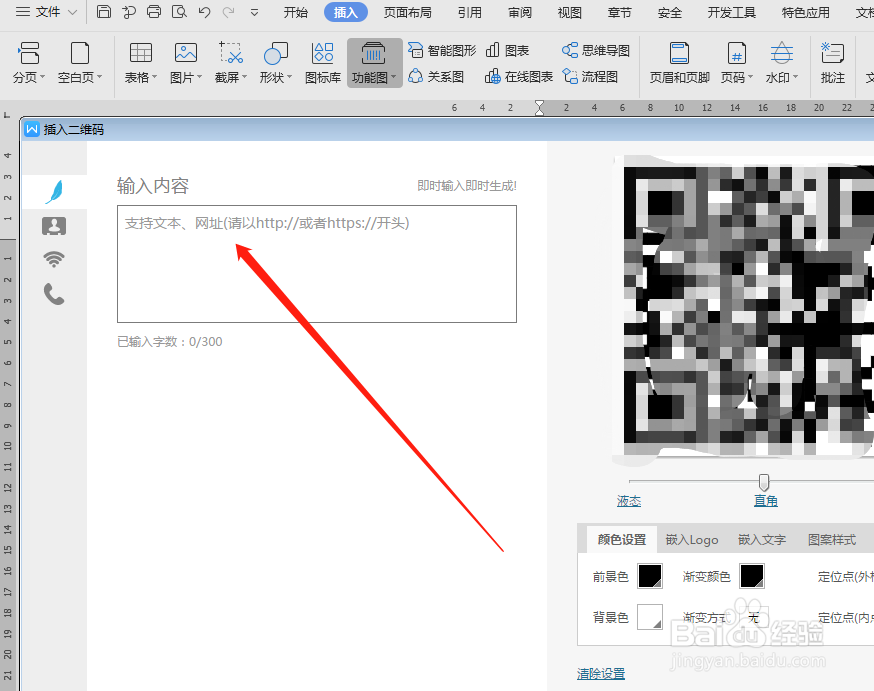This screenshot has height=691, width=874.
Task: Expand the 功能图 dropdown arrow
Action: [394, 77]
